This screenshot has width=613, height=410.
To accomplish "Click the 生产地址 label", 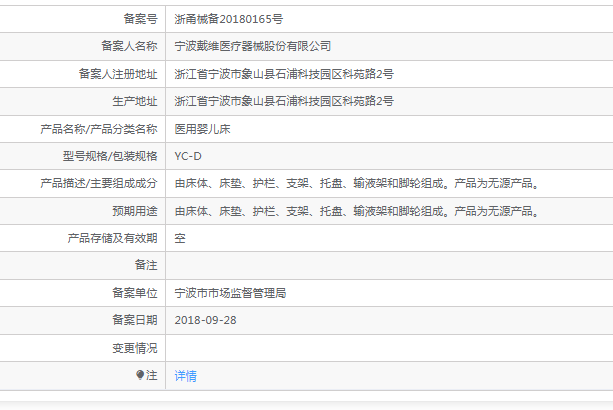I will (135, 101).
